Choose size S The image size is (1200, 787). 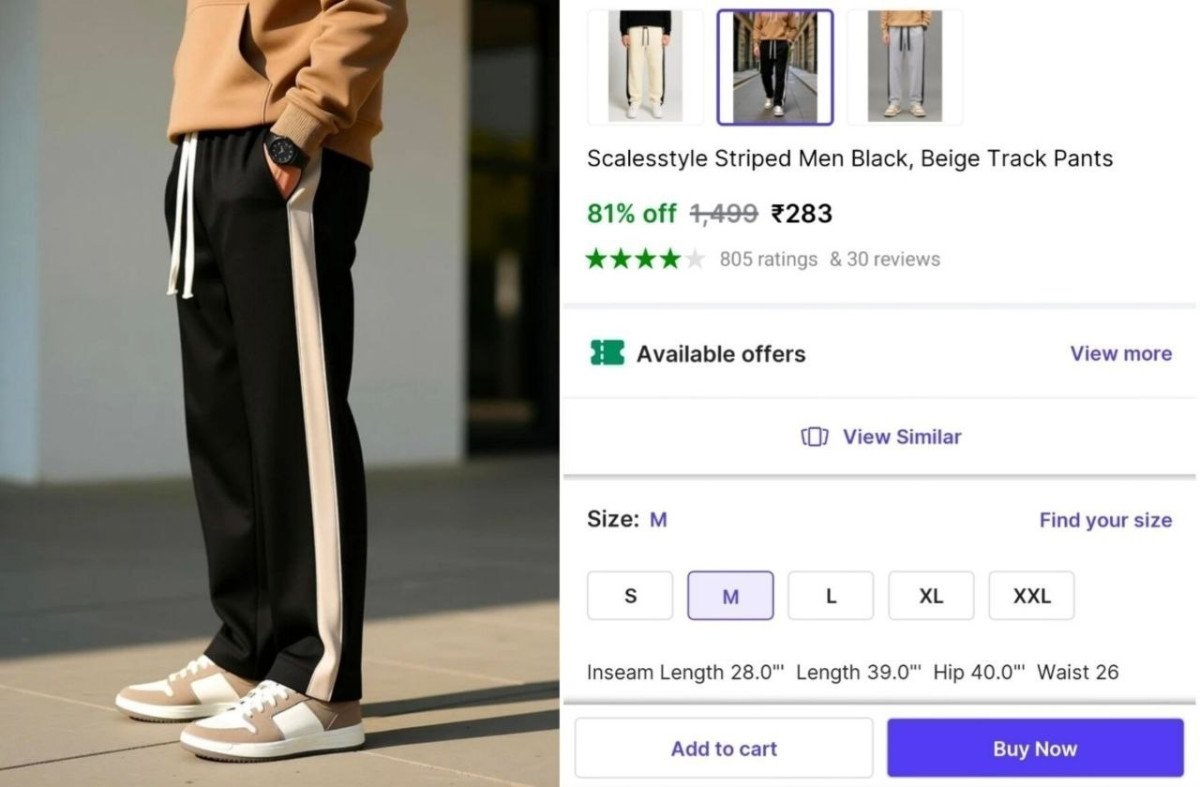[x=630, y=596]
